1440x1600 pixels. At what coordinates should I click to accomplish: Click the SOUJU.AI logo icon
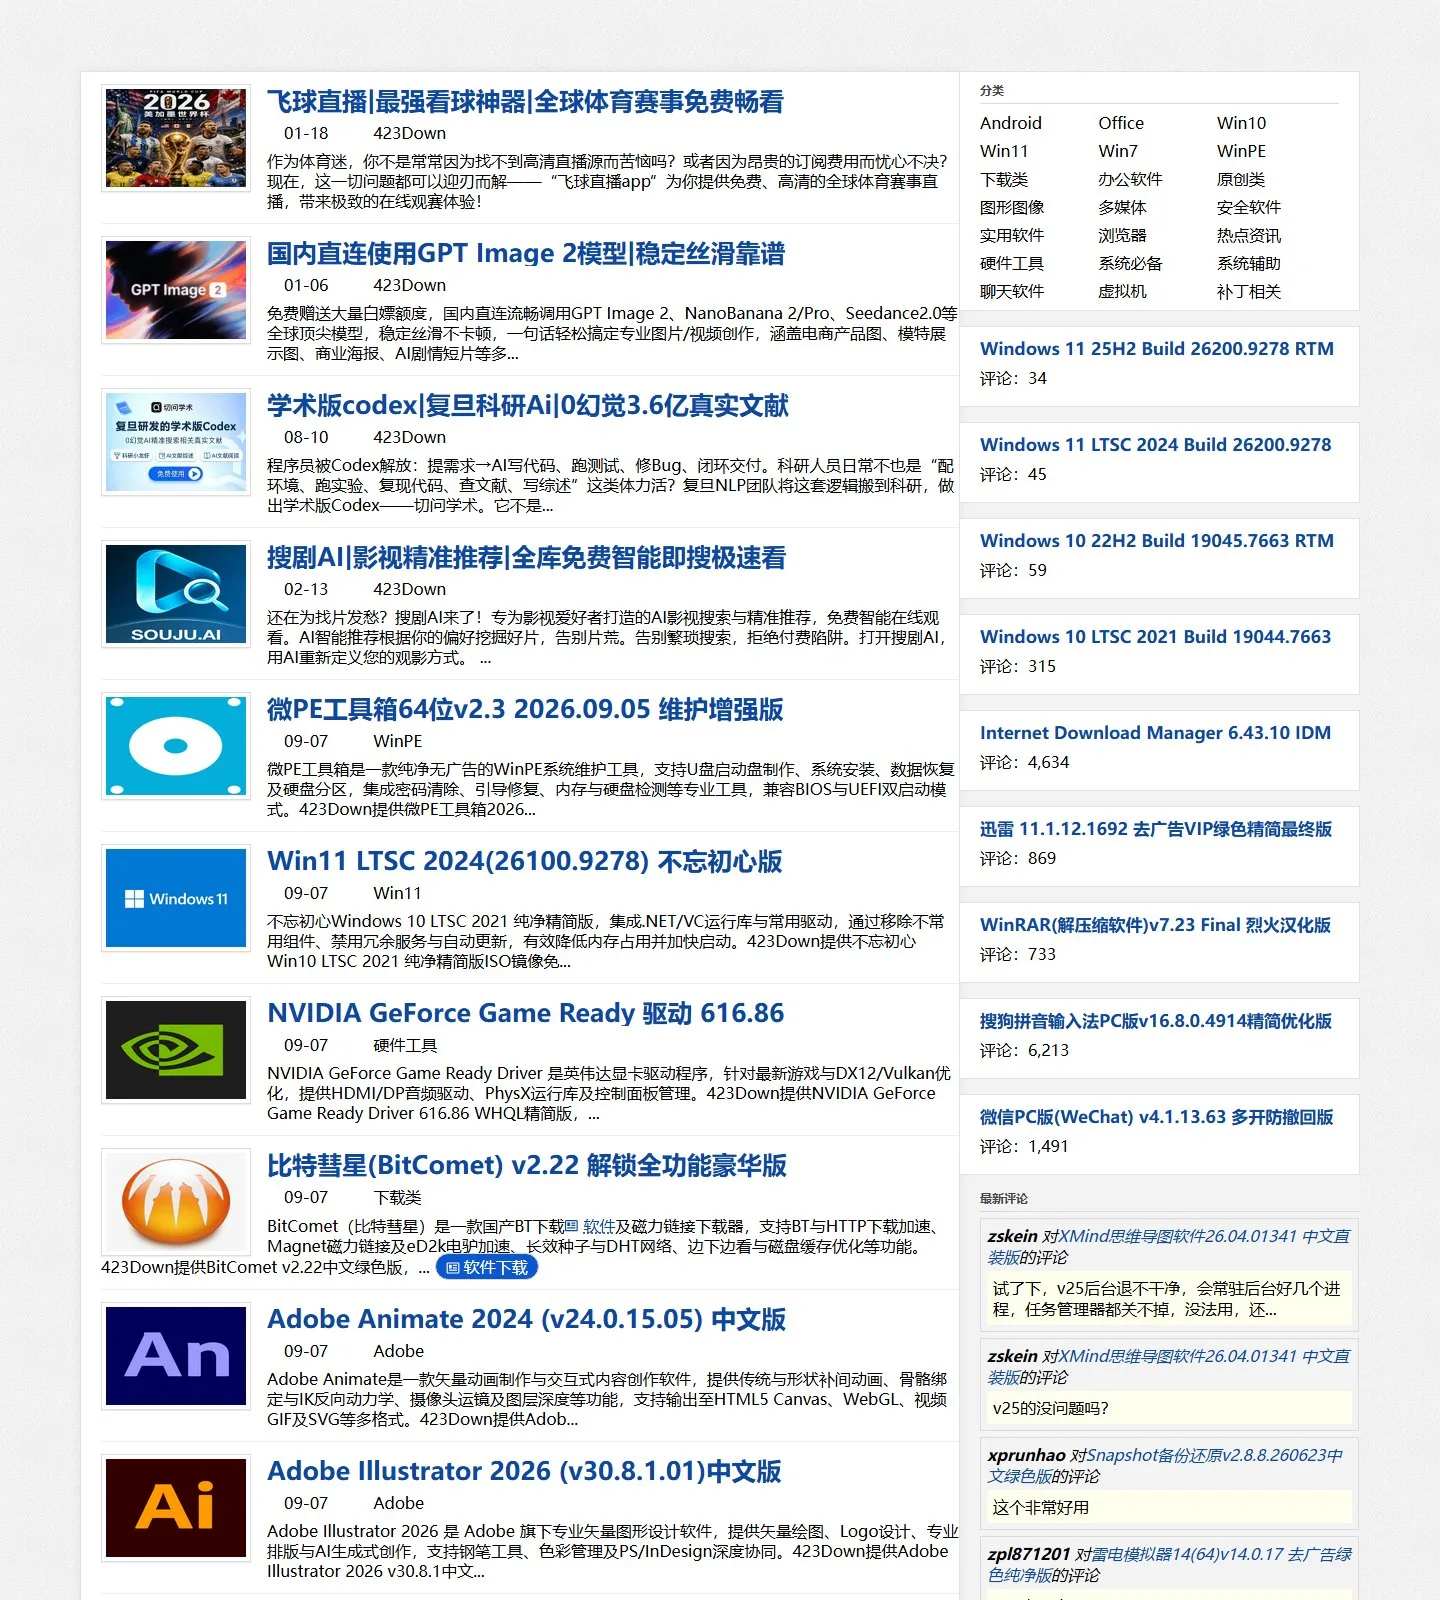pyautogui.click(x=176, y=594)
